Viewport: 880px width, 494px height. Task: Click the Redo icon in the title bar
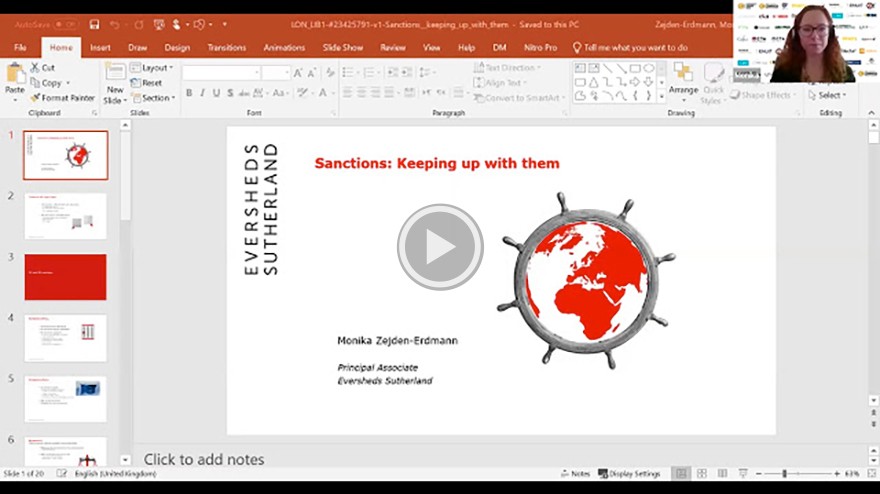coord(139,25)
